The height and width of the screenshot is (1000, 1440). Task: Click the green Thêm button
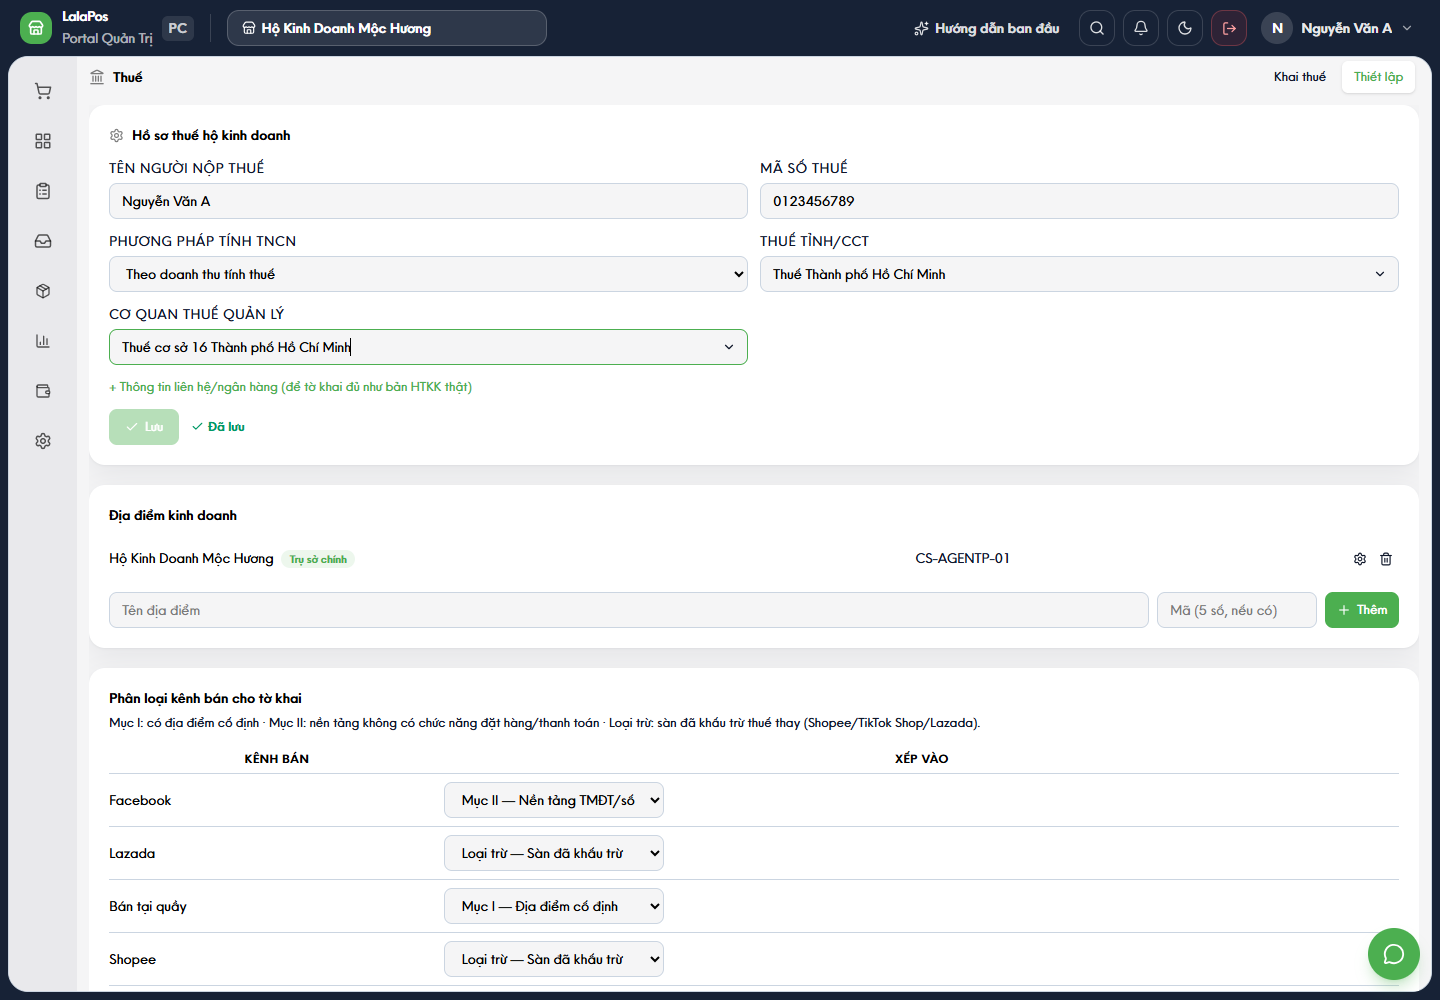coord(1362,610)
